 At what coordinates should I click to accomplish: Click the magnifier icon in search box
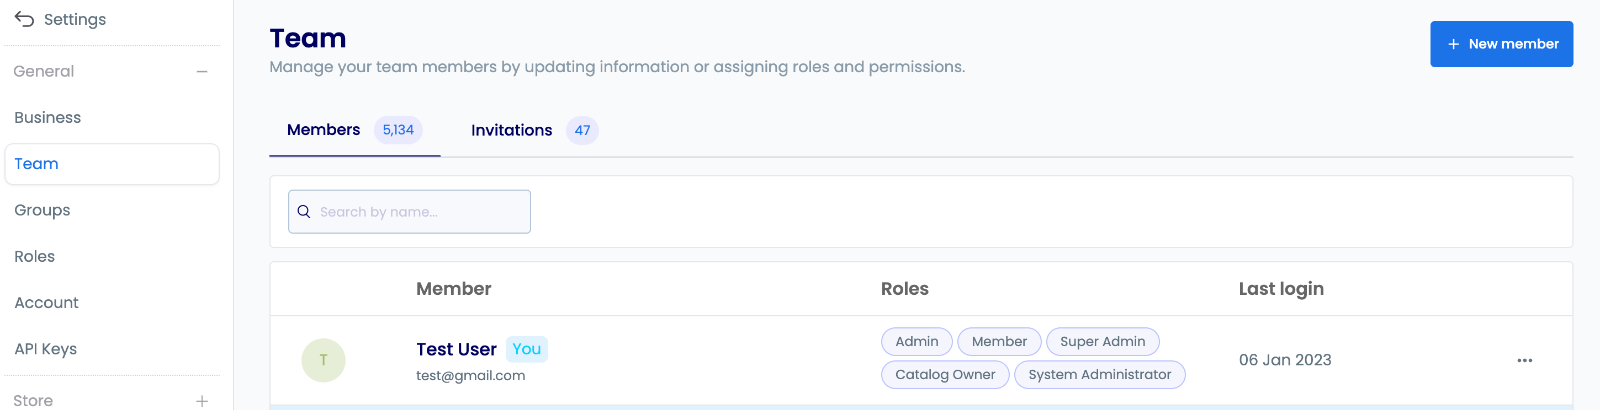[304, 212]
